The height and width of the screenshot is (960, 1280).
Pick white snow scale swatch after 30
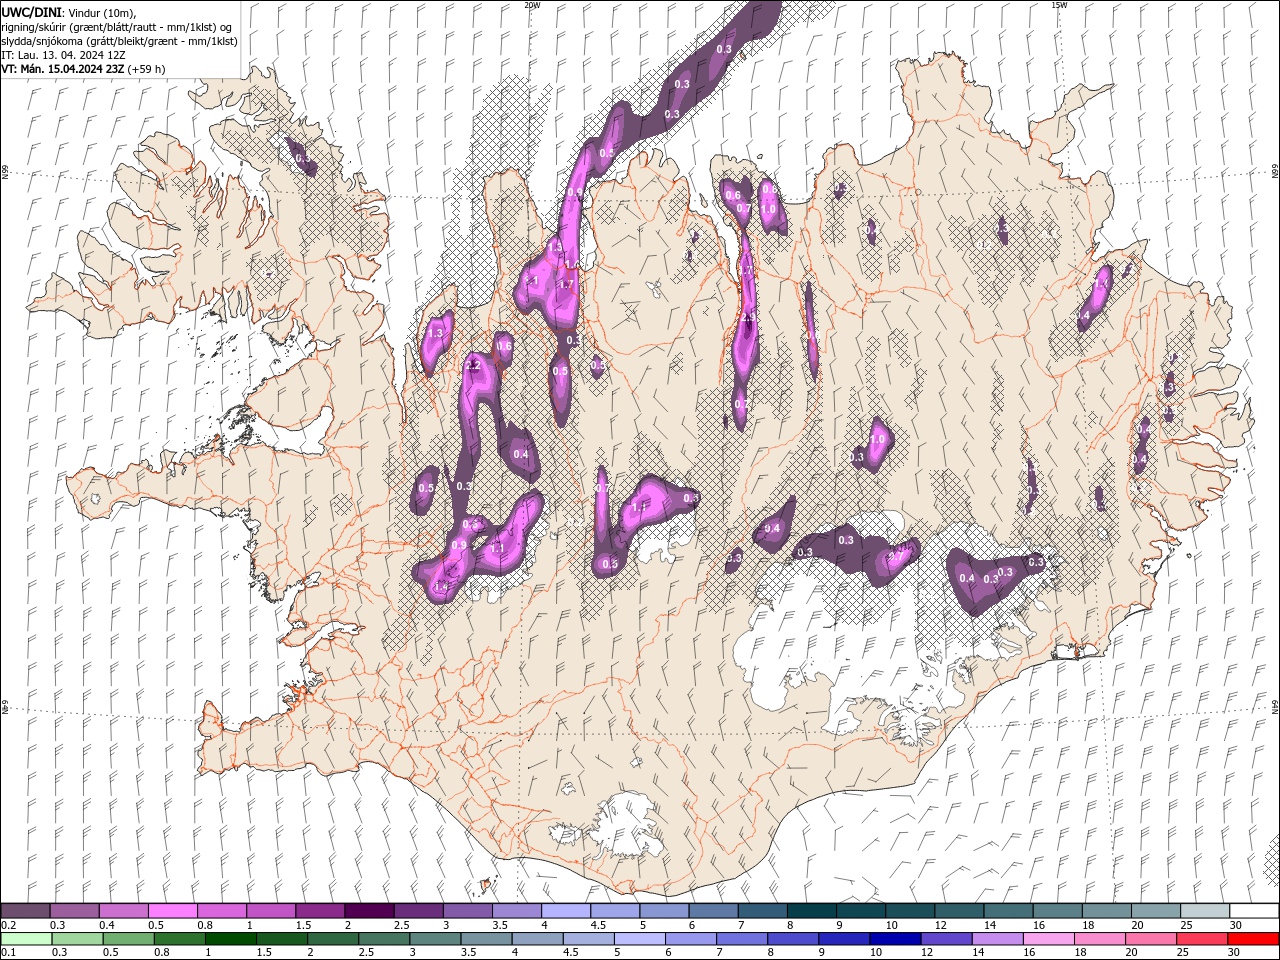(x=1254, y=911)
